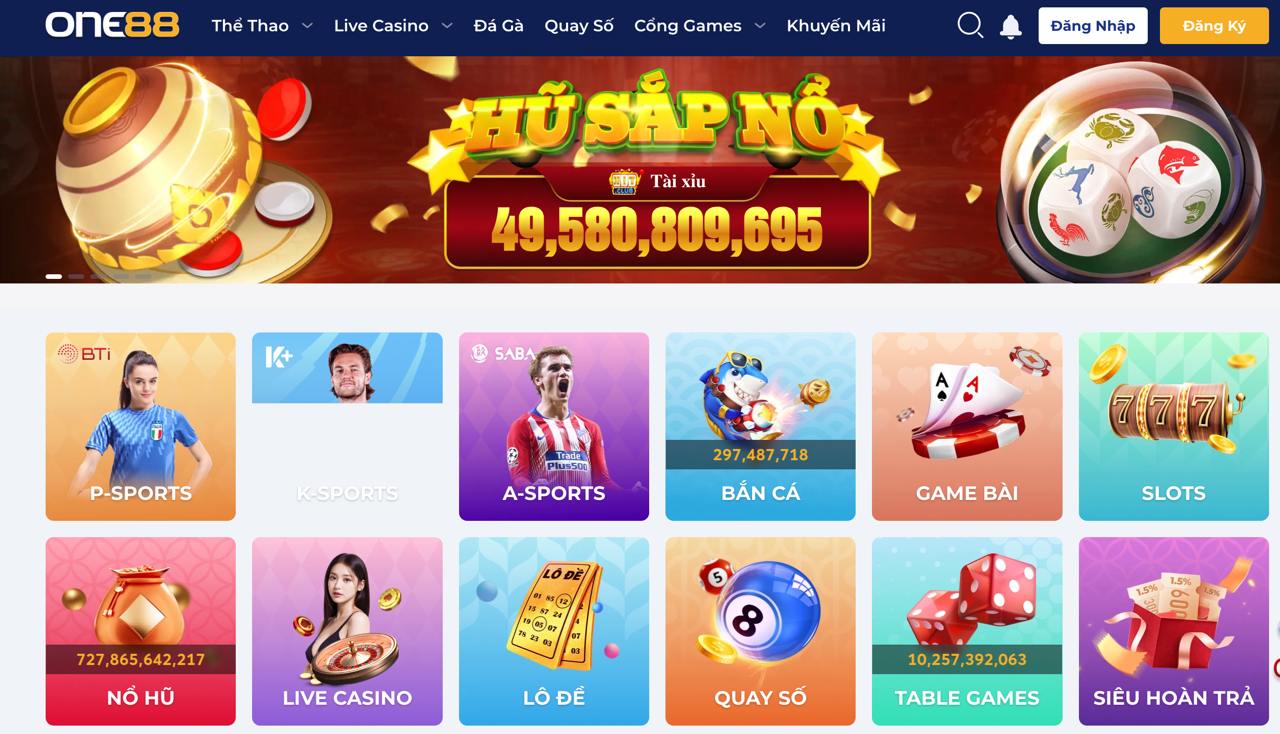
Task: Expand the Cổng Games dropdown chevron
Action: 760,26
